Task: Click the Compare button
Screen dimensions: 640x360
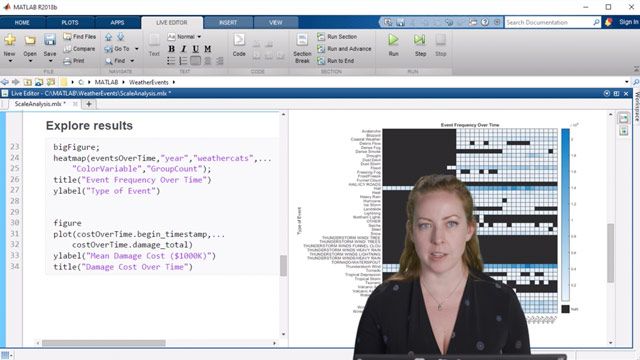Action: click(x=79, y=49)
